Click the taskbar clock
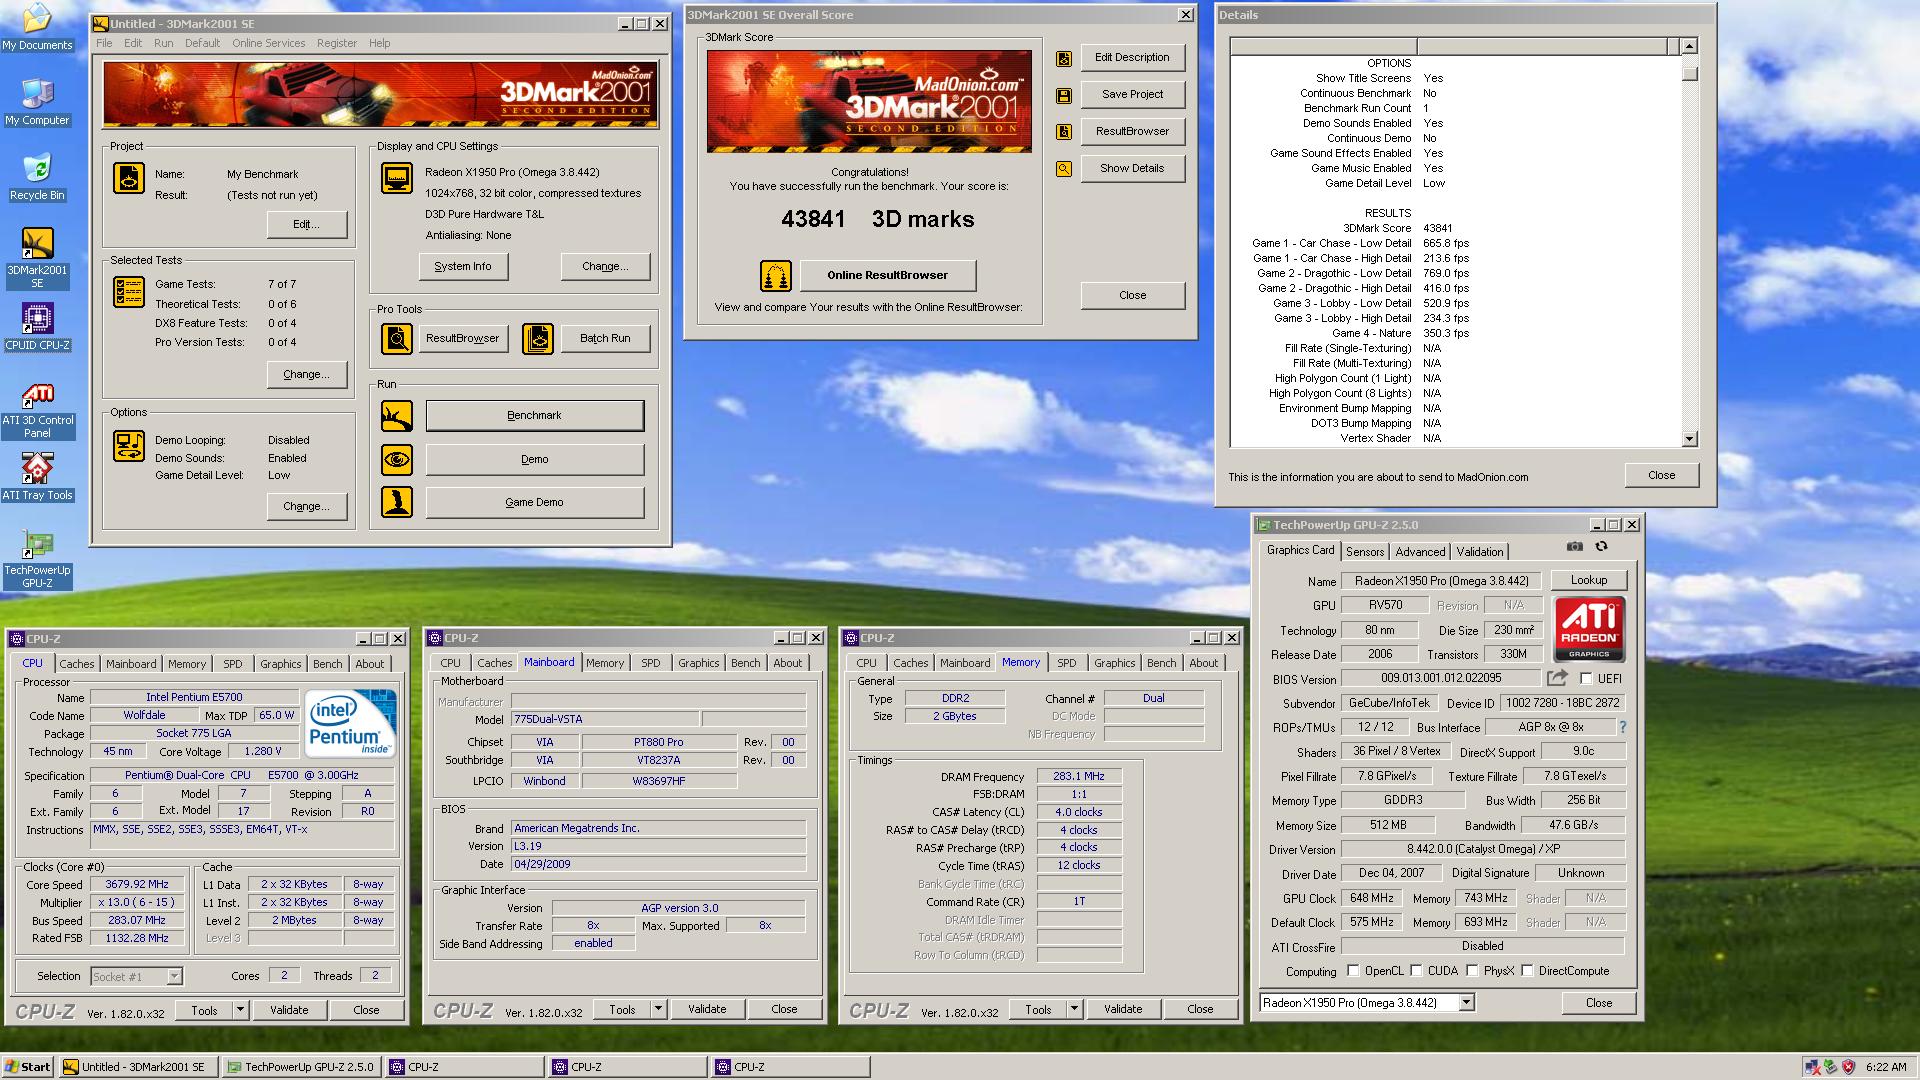 click(1886, 1067)
